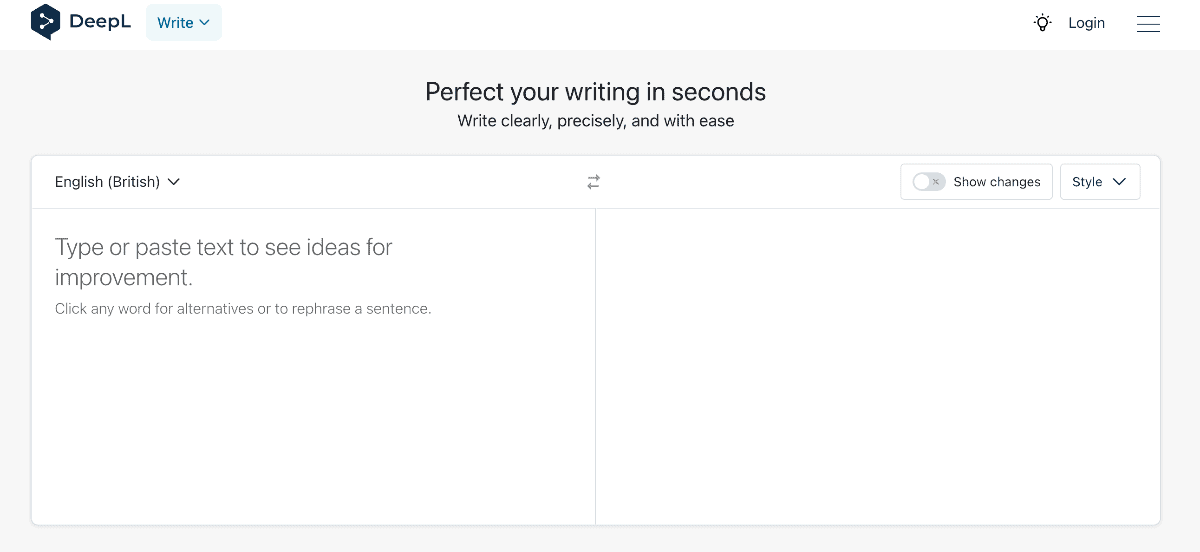This screenshot has height=552, width=1200.
Task: Open the Write product dropdown
Action: click(183, 23)
